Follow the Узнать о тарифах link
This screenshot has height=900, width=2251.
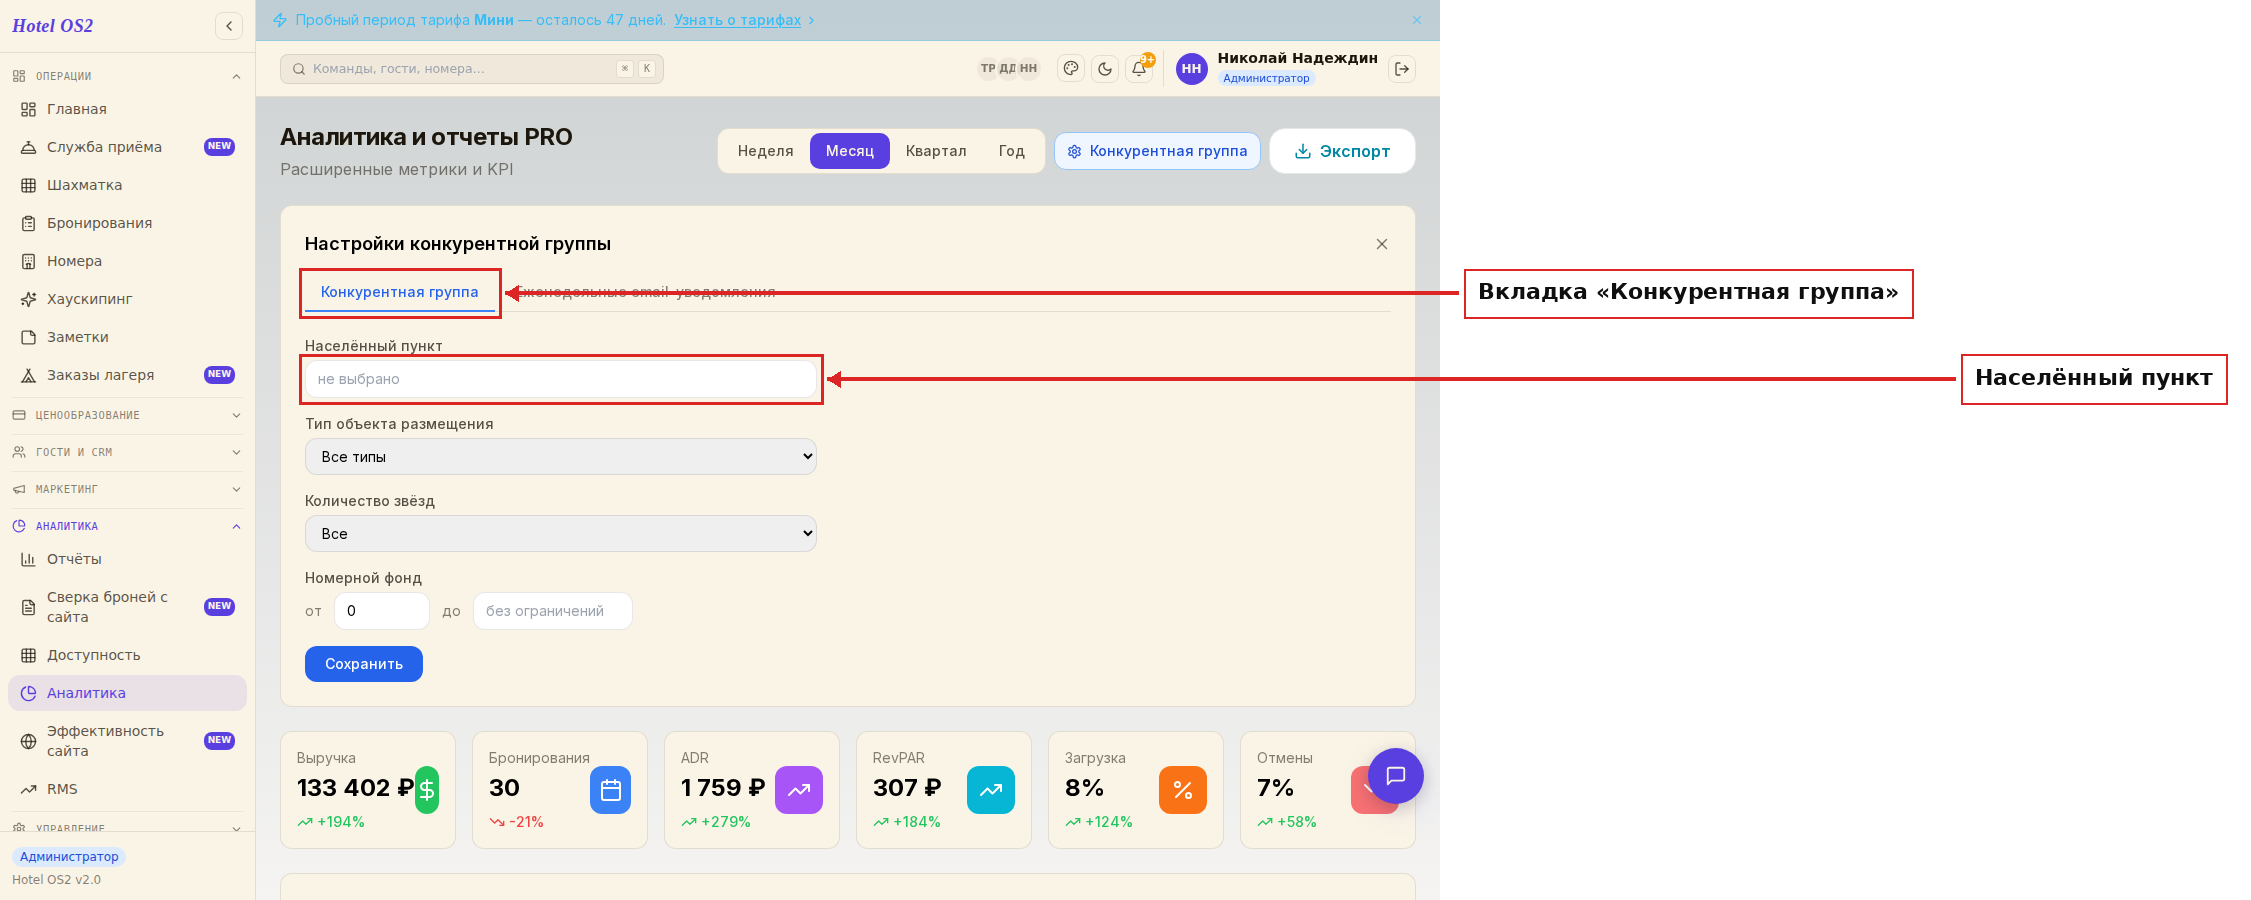point(737,20)
